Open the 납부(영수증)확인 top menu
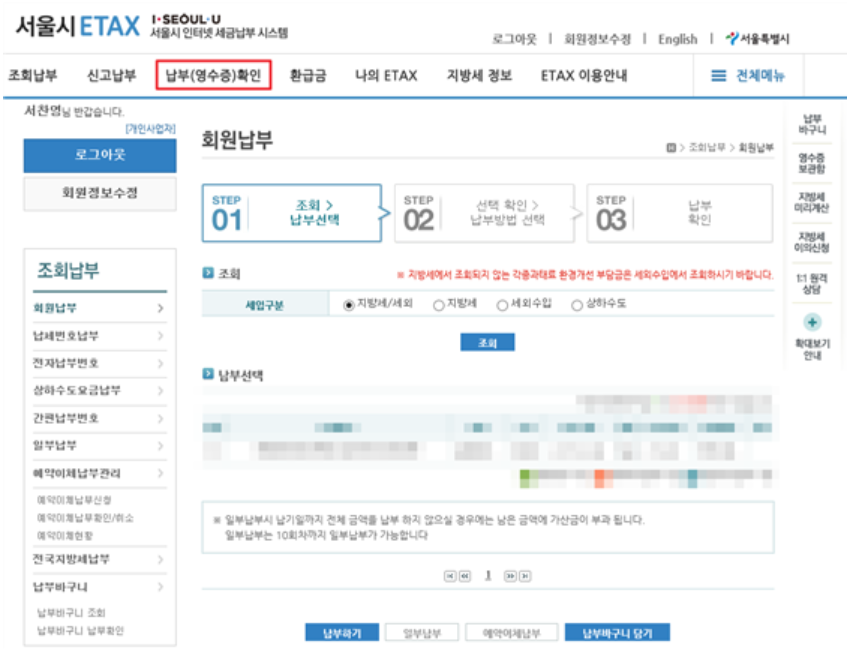Screen dimensions: 847x662 pos(213,75)
